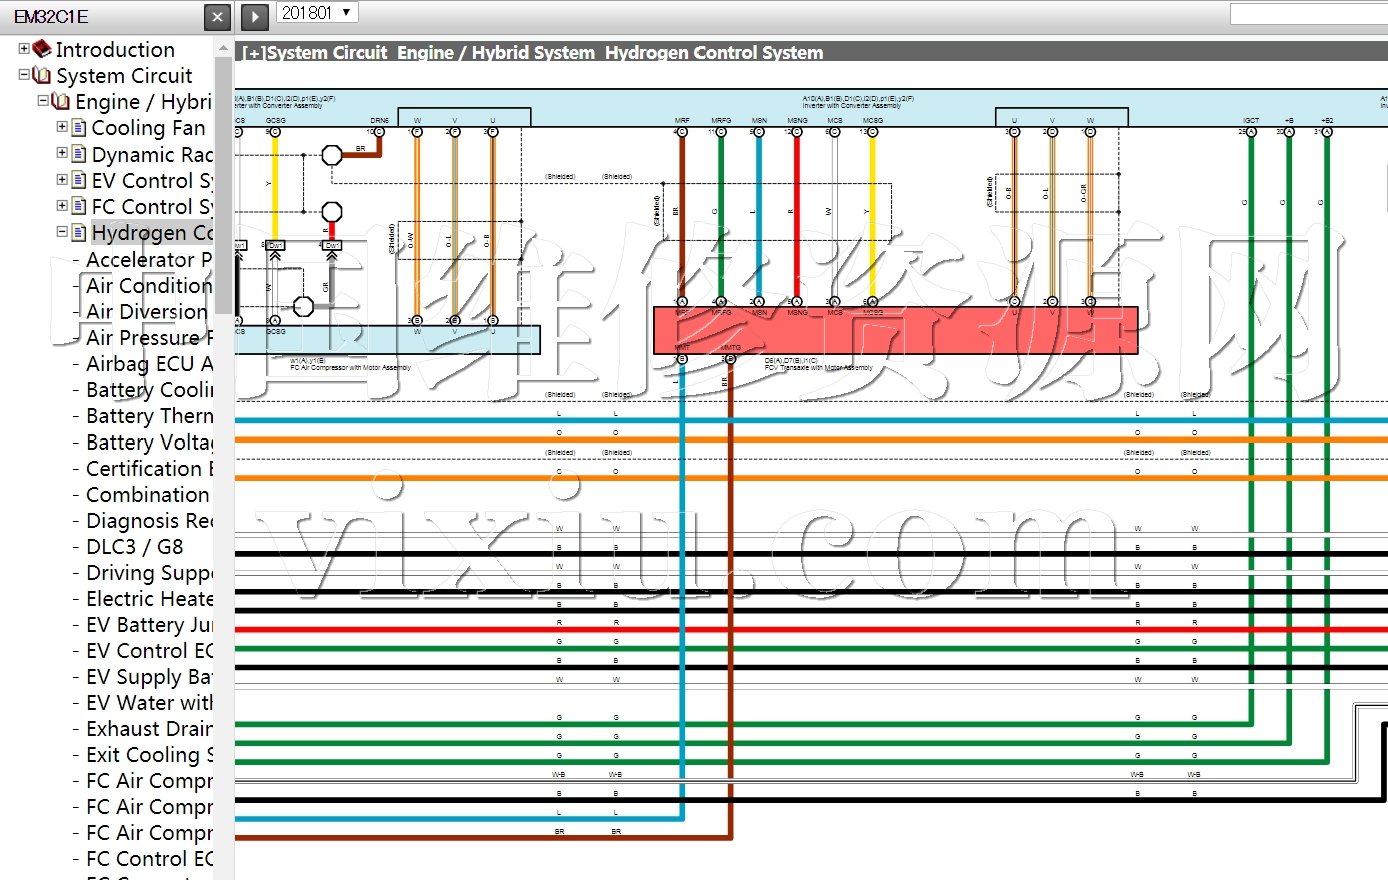The image size is (1388, 880).
Task: Click the red FCV Transaxle component block
Action: tap(895, 330)
